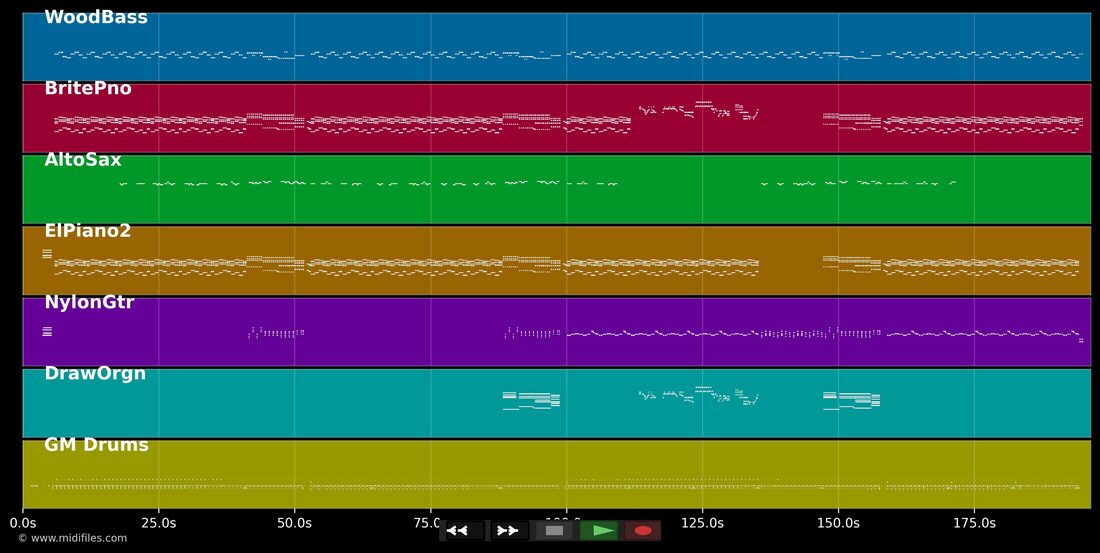Click the green play button
1100x553 pixels.
tap(599, 531)
